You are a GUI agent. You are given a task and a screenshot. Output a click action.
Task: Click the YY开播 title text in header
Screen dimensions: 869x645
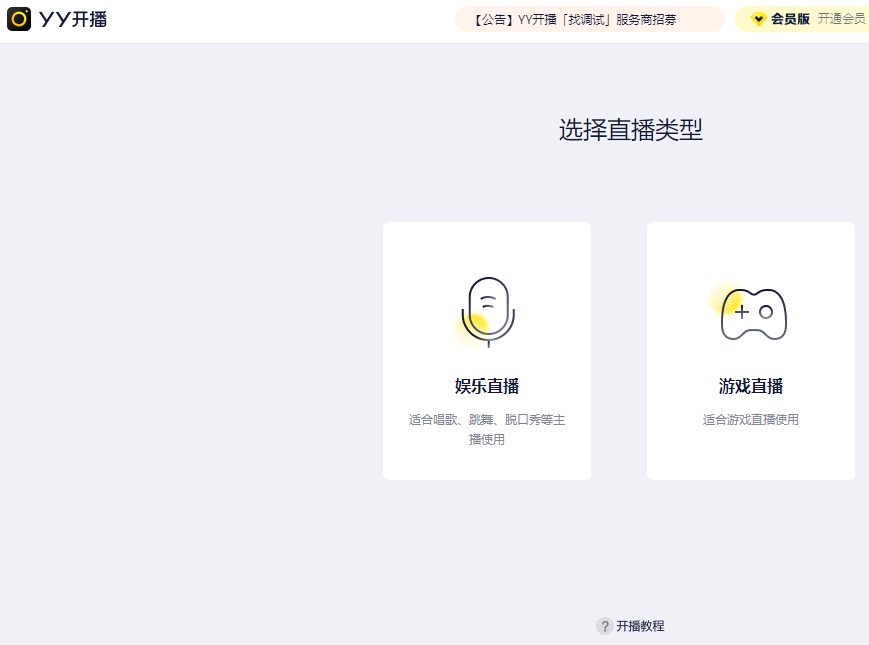tap(73, 18)
